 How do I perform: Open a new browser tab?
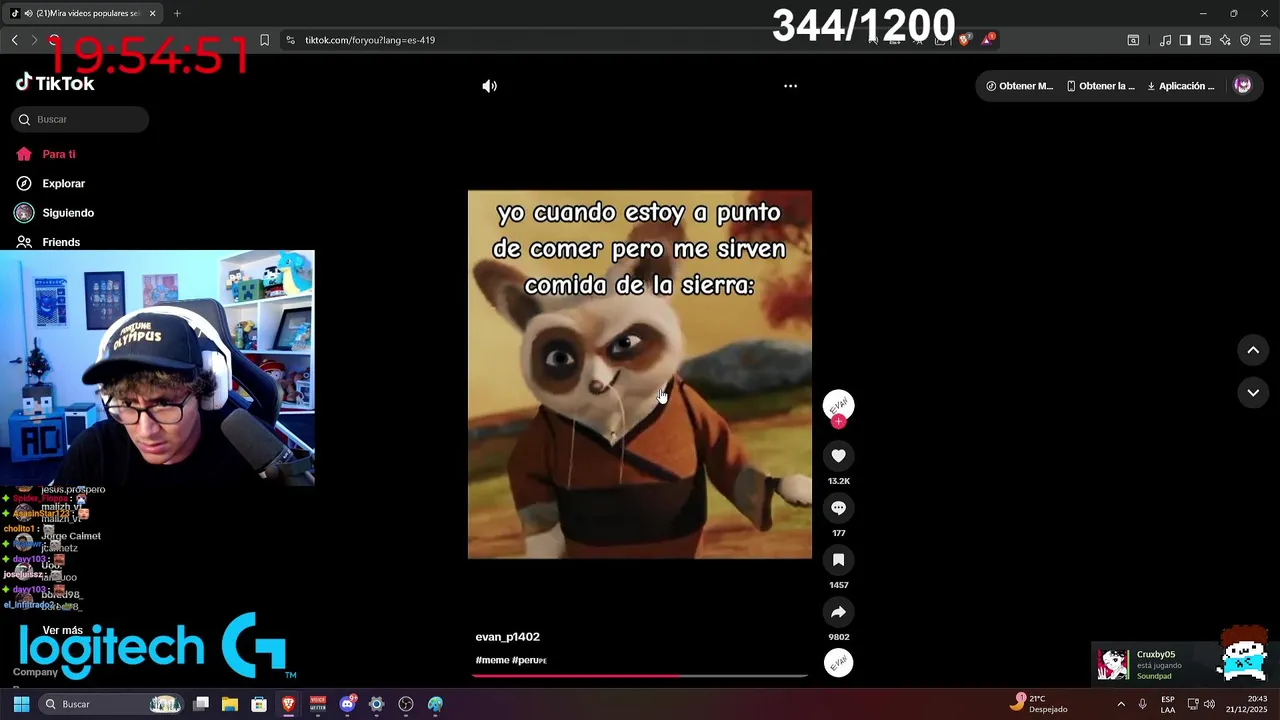pyautogui.click(x=177, y=13)
